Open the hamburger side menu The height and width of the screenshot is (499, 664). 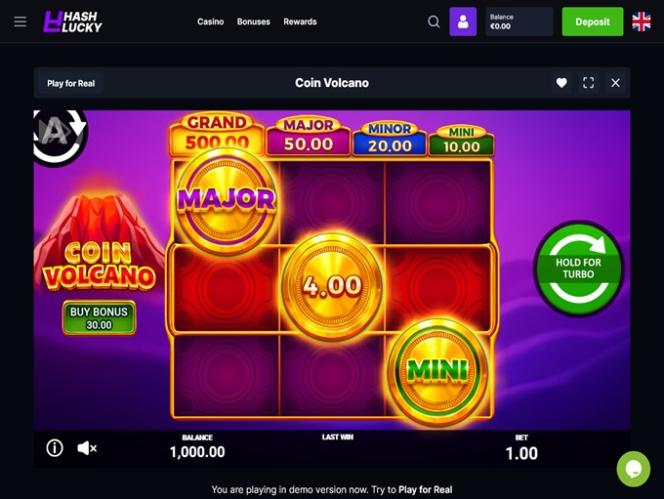tap(20, 22)
